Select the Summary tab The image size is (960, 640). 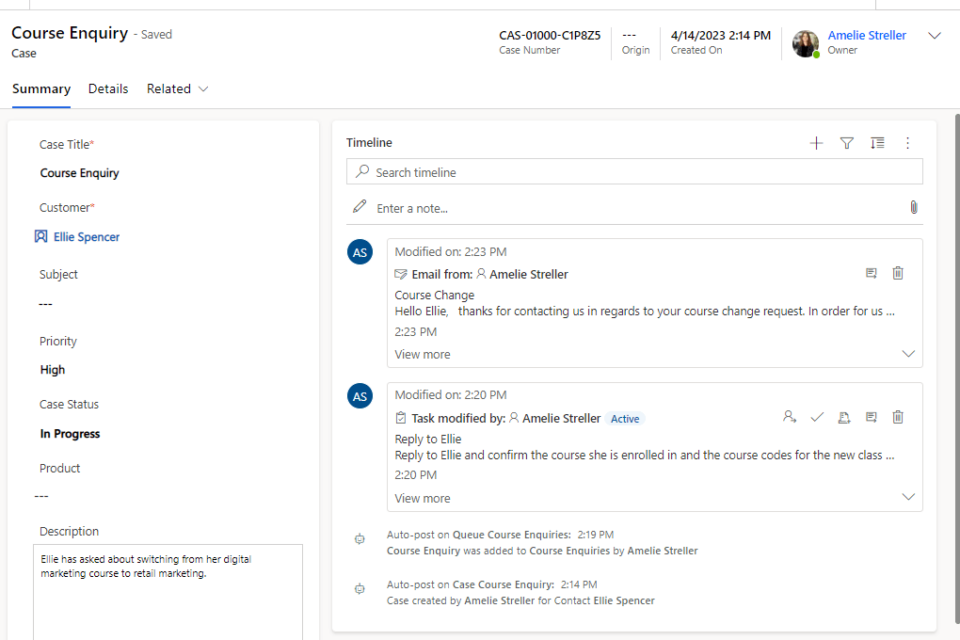[41, 89]
